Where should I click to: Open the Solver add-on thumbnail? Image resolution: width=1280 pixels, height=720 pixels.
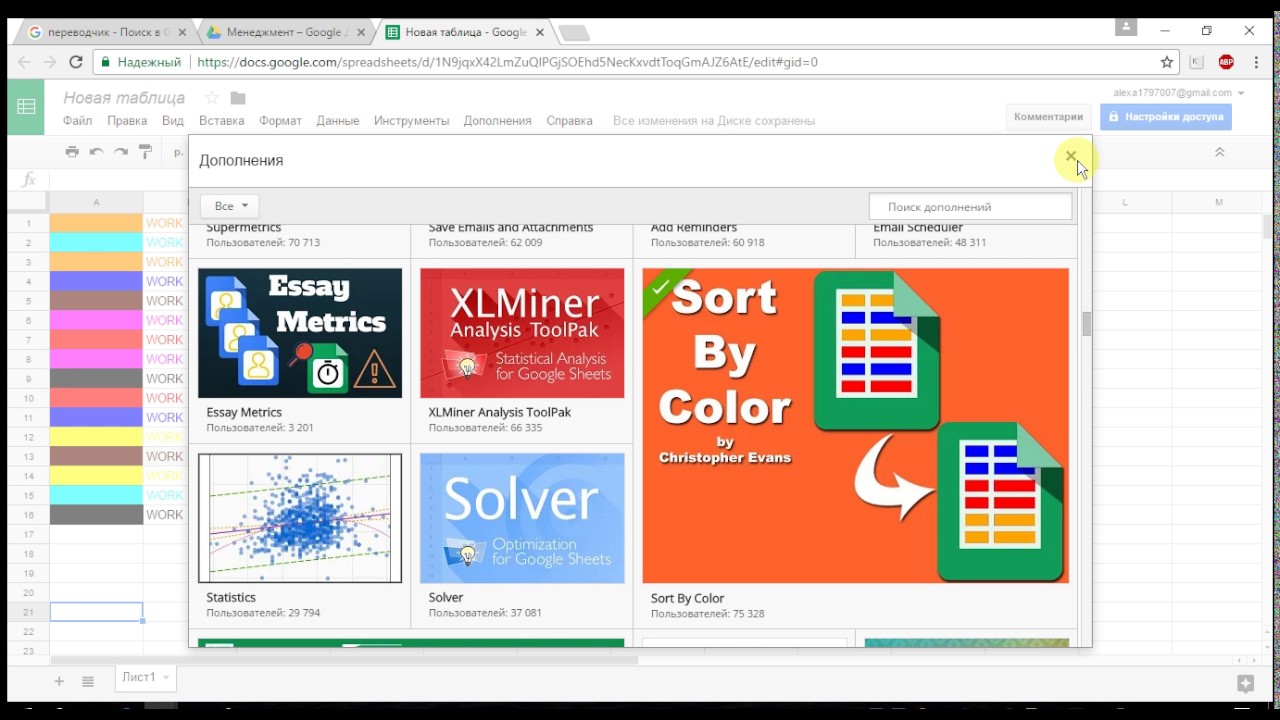coord(522,518)
